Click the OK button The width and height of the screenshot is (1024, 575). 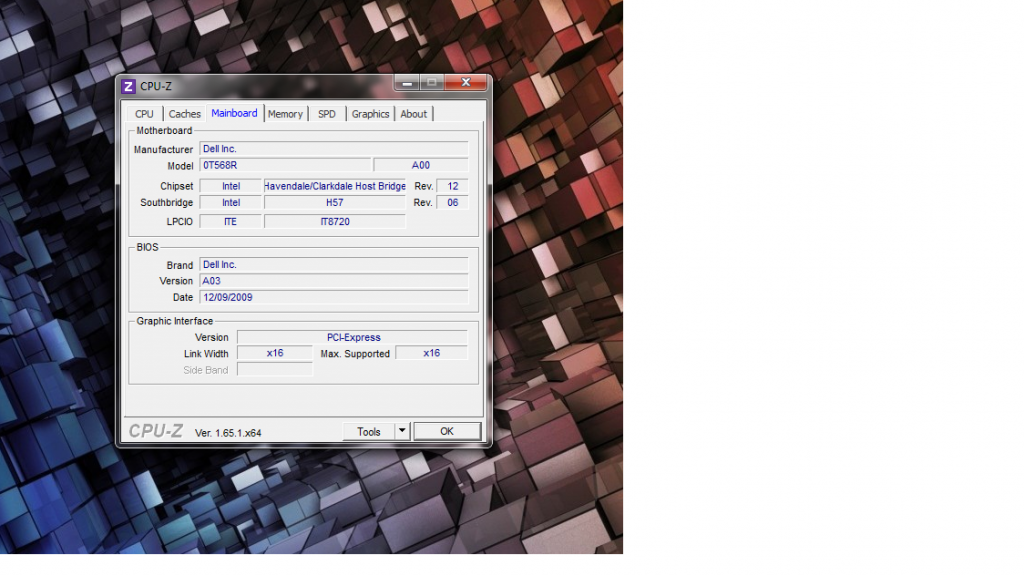click(x=447, y=431)
